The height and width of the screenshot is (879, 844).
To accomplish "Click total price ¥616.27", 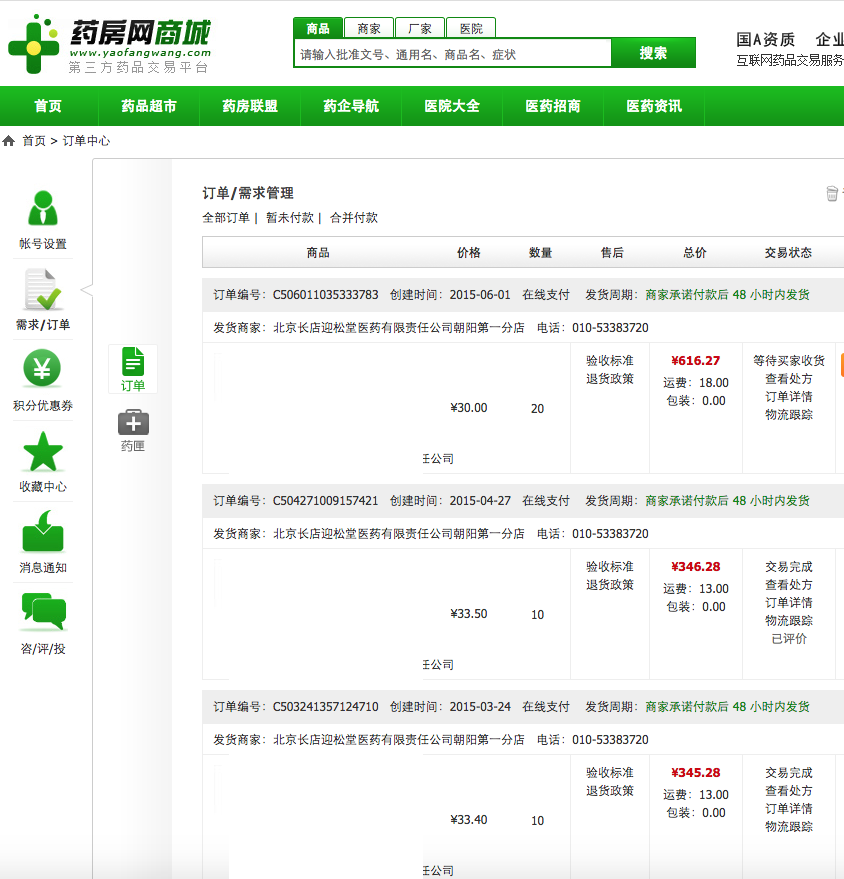I will 695,360.
